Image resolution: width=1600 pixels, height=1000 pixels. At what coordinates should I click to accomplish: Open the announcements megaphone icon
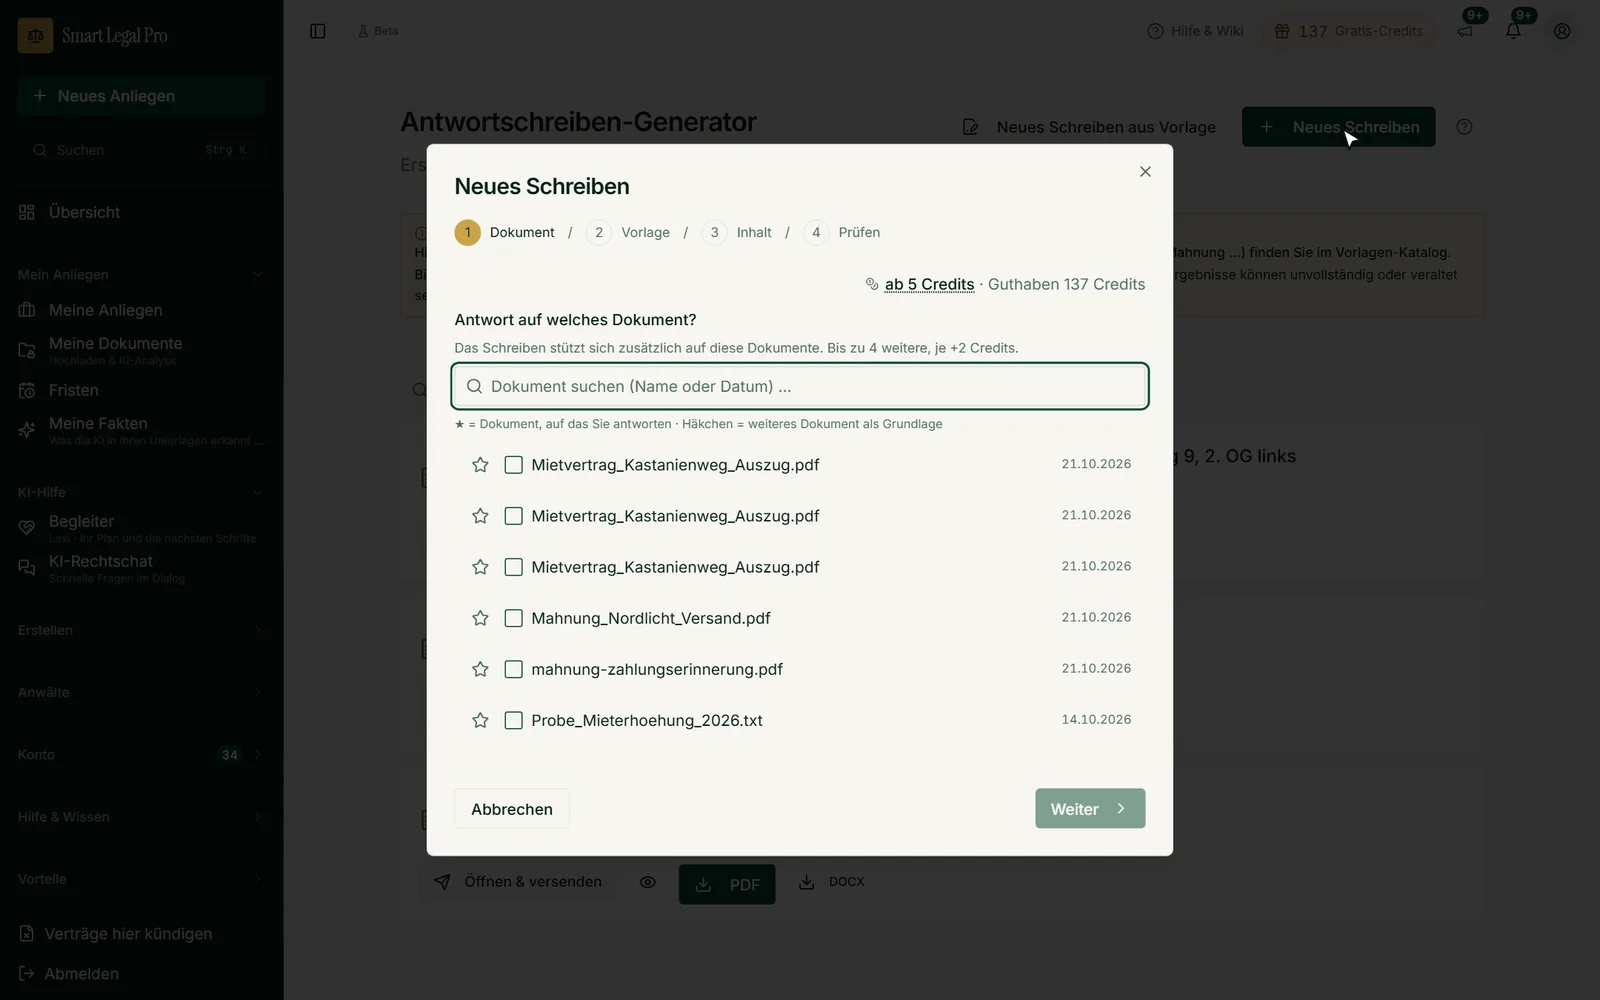coord(1464,31)
